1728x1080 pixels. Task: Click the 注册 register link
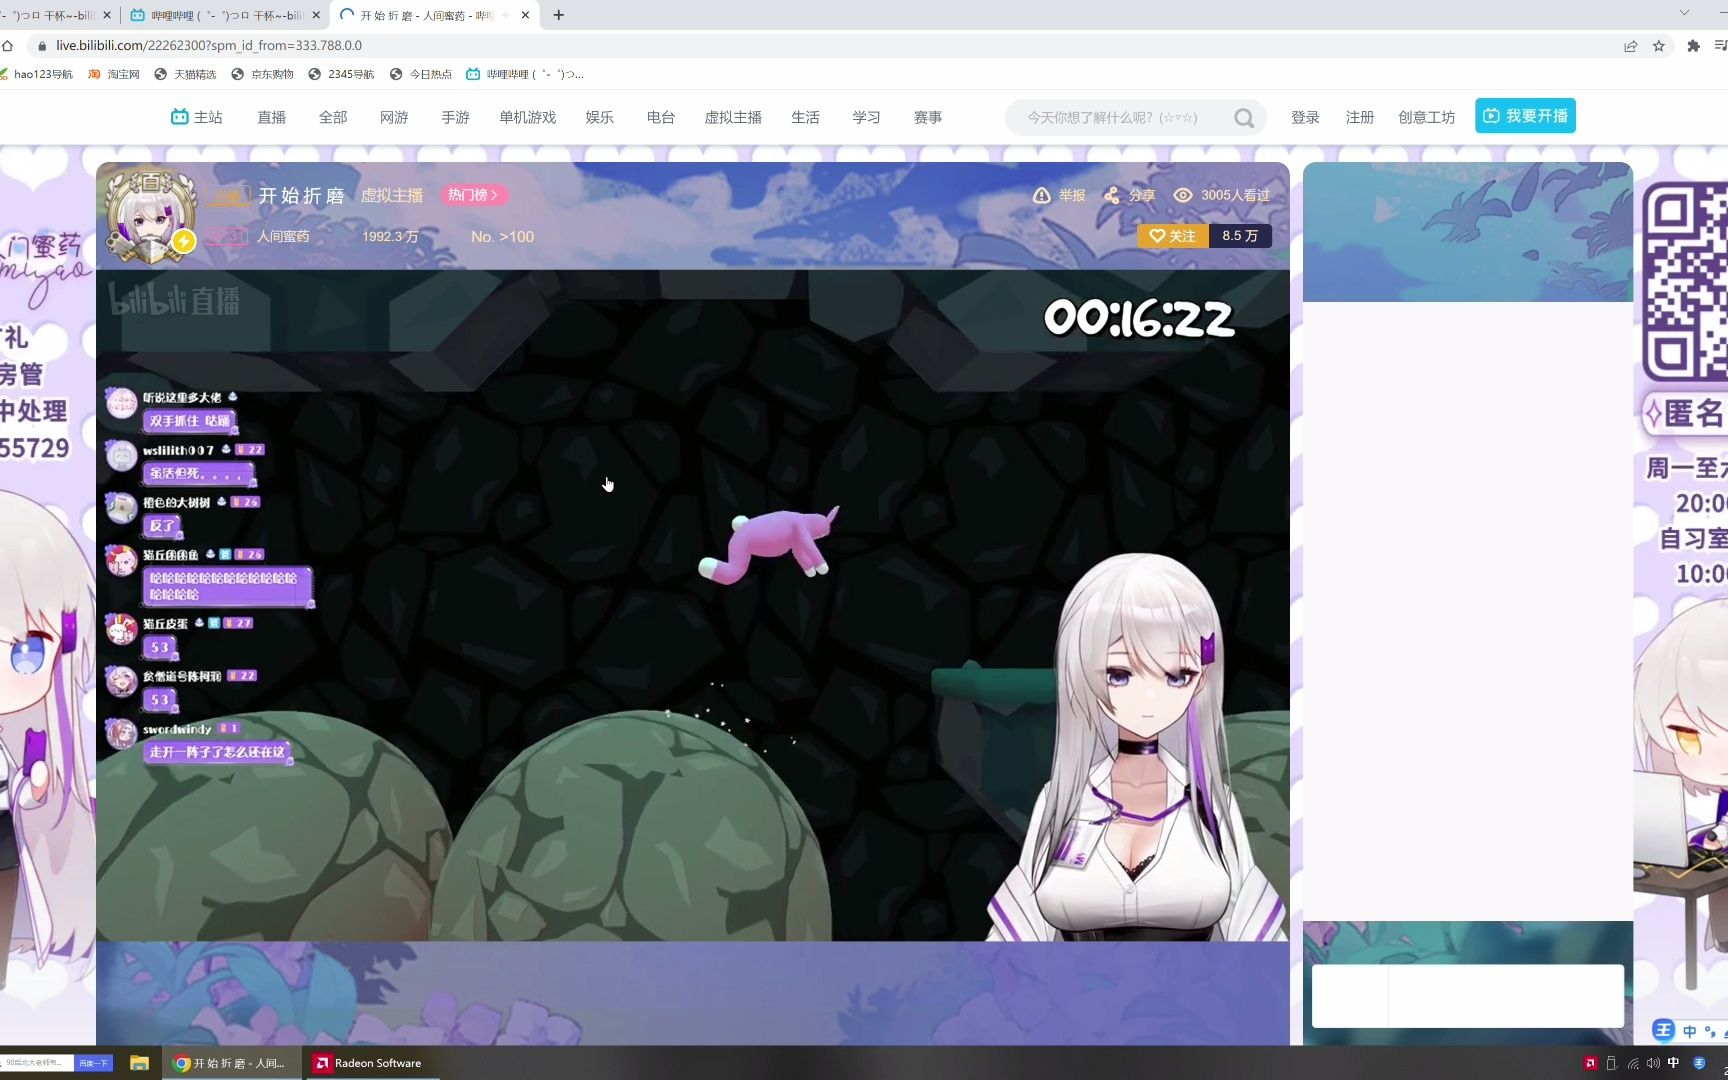[x=1360, y=117]
